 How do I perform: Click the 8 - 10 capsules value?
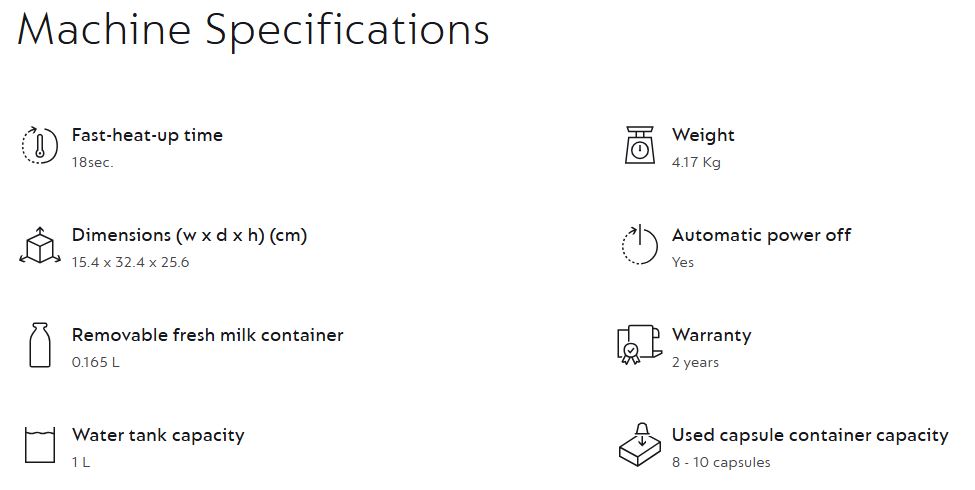(721, 462)
